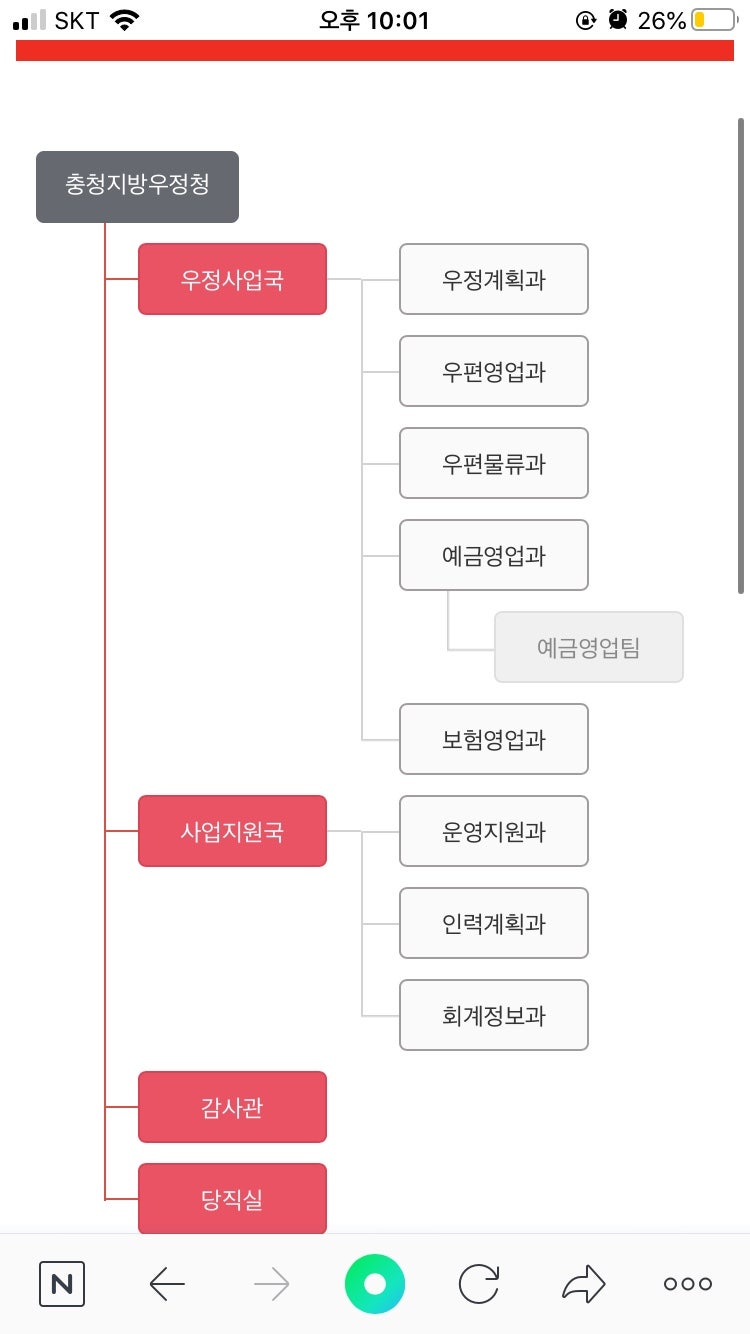This screenshot has height=1334, width=750.
Task: Select the 충청지방우정청 root node
Action: pos(137,186)
